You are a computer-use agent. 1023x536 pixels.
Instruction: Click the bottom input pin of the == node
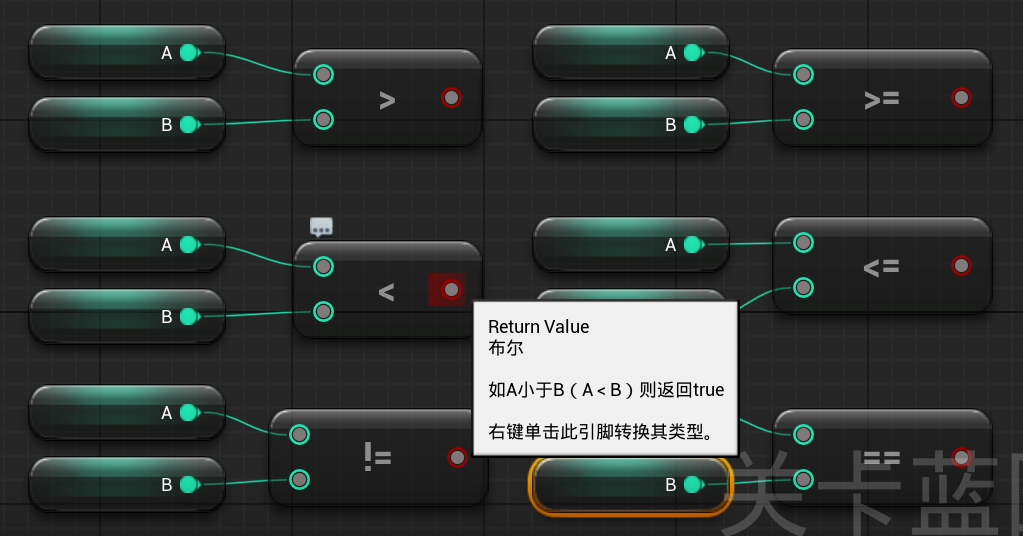tap(803, 479)
